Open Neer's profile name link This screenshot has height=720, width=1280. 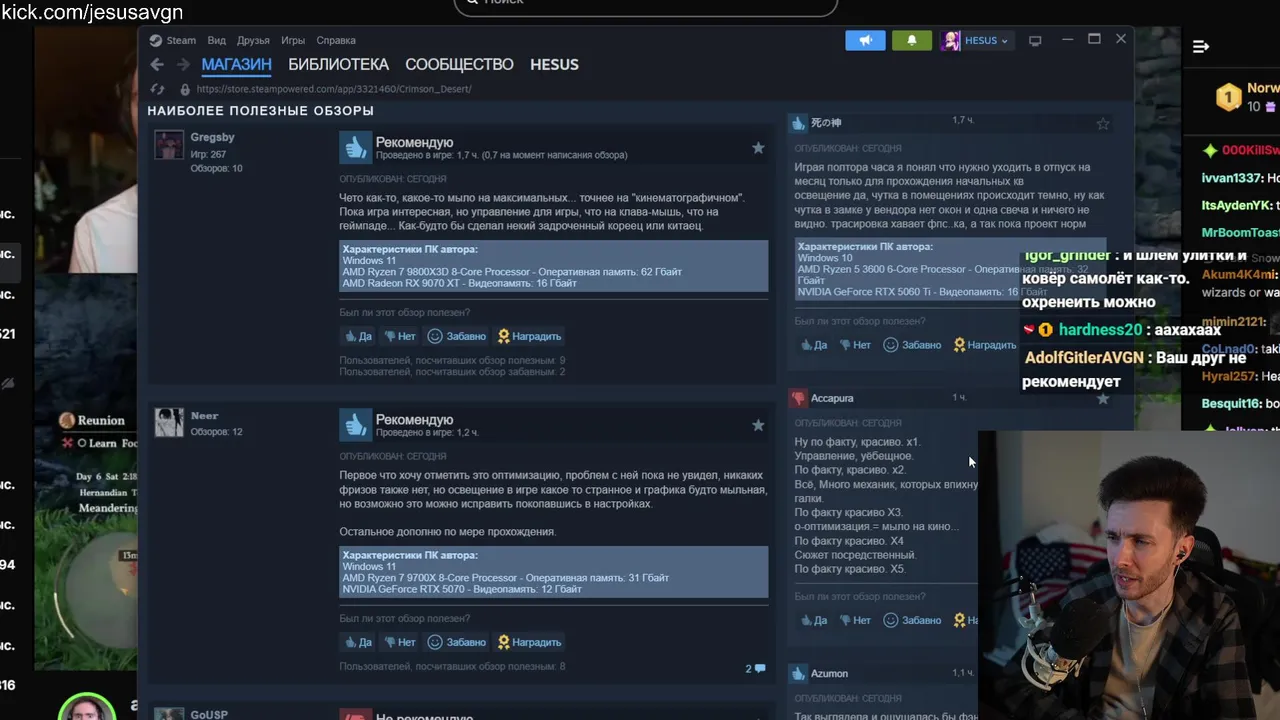[204, 415]
